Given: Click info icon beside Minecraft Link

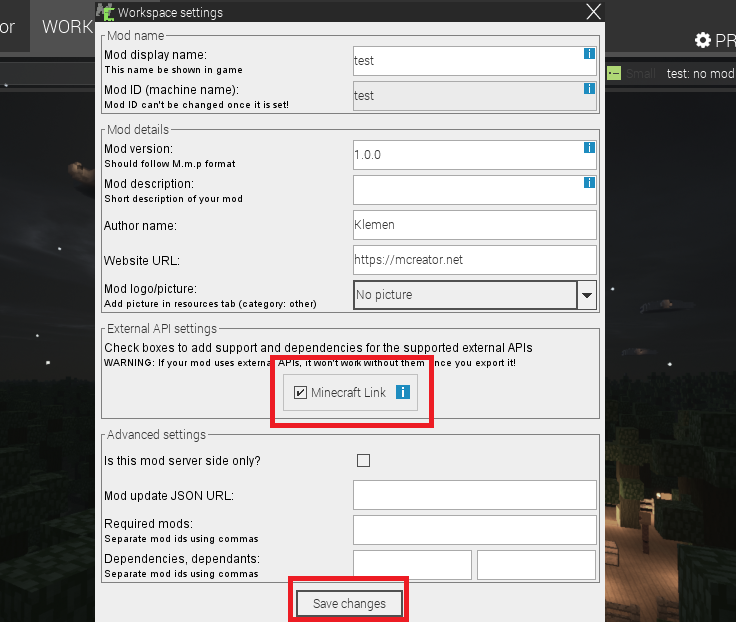Looking at the screenshot, I should pyautogui.click(x=403, y=392).
